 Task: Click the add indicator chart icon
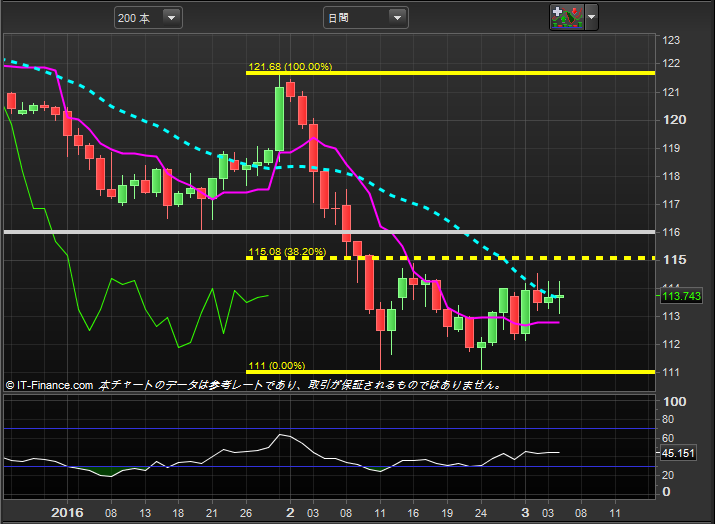[567, 17]
